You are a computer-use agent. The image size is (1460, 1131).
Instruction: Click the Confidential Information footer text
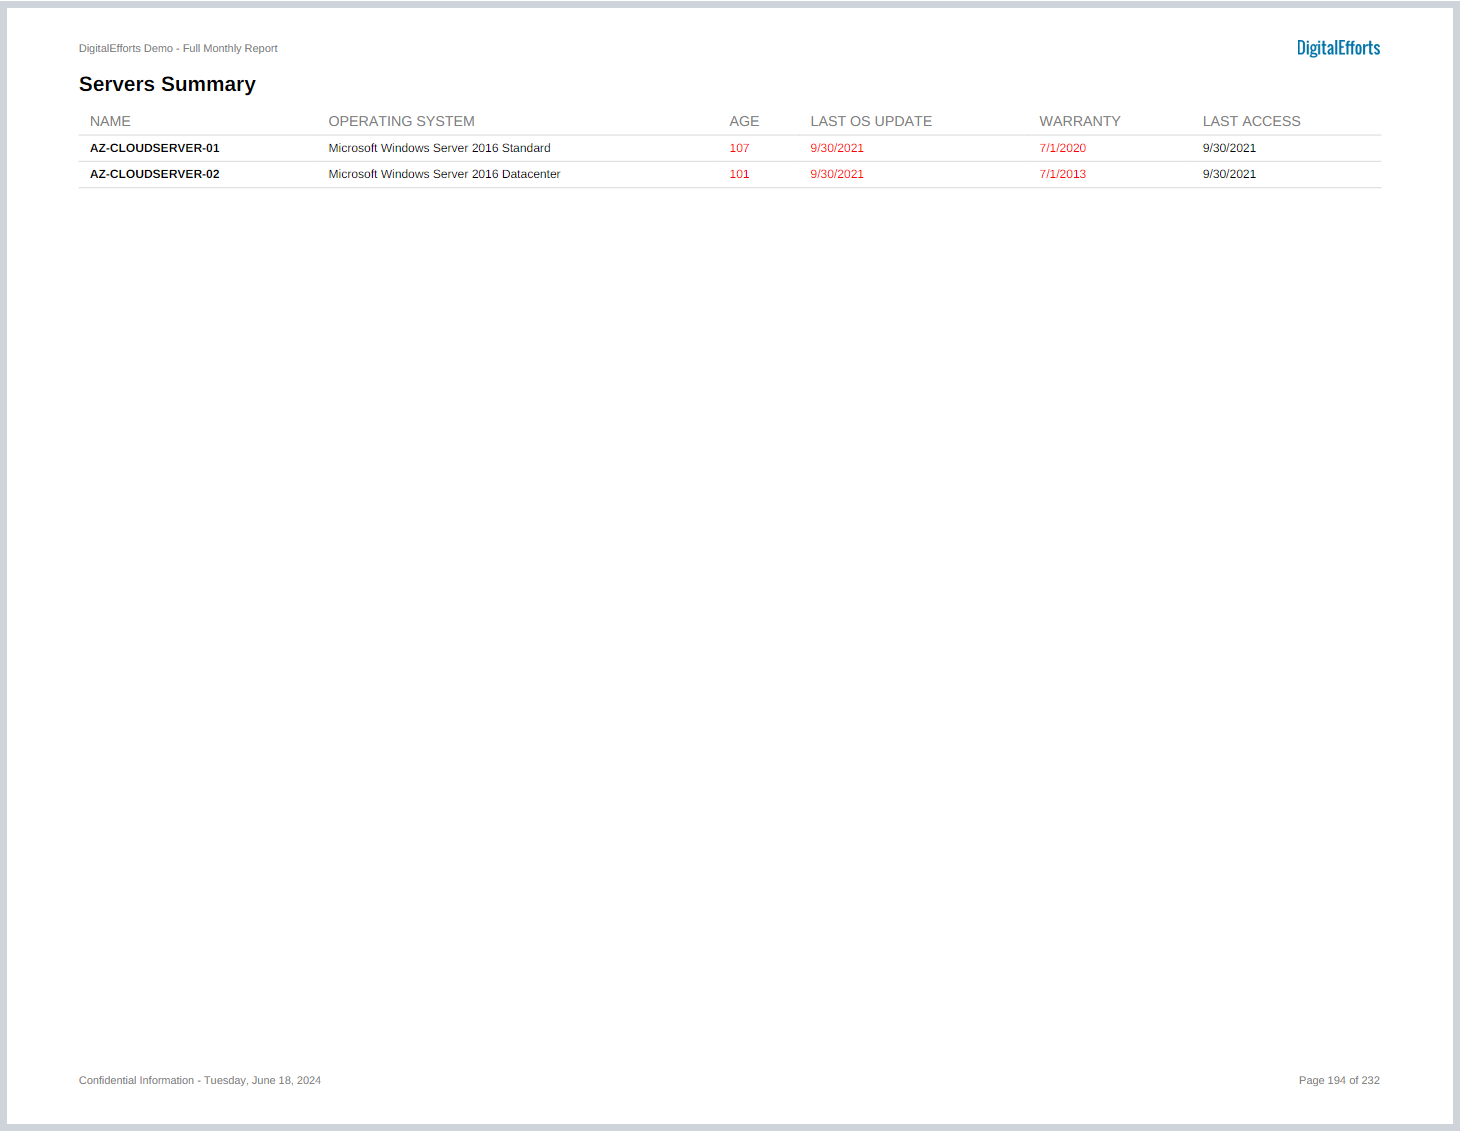[200, 1080]
